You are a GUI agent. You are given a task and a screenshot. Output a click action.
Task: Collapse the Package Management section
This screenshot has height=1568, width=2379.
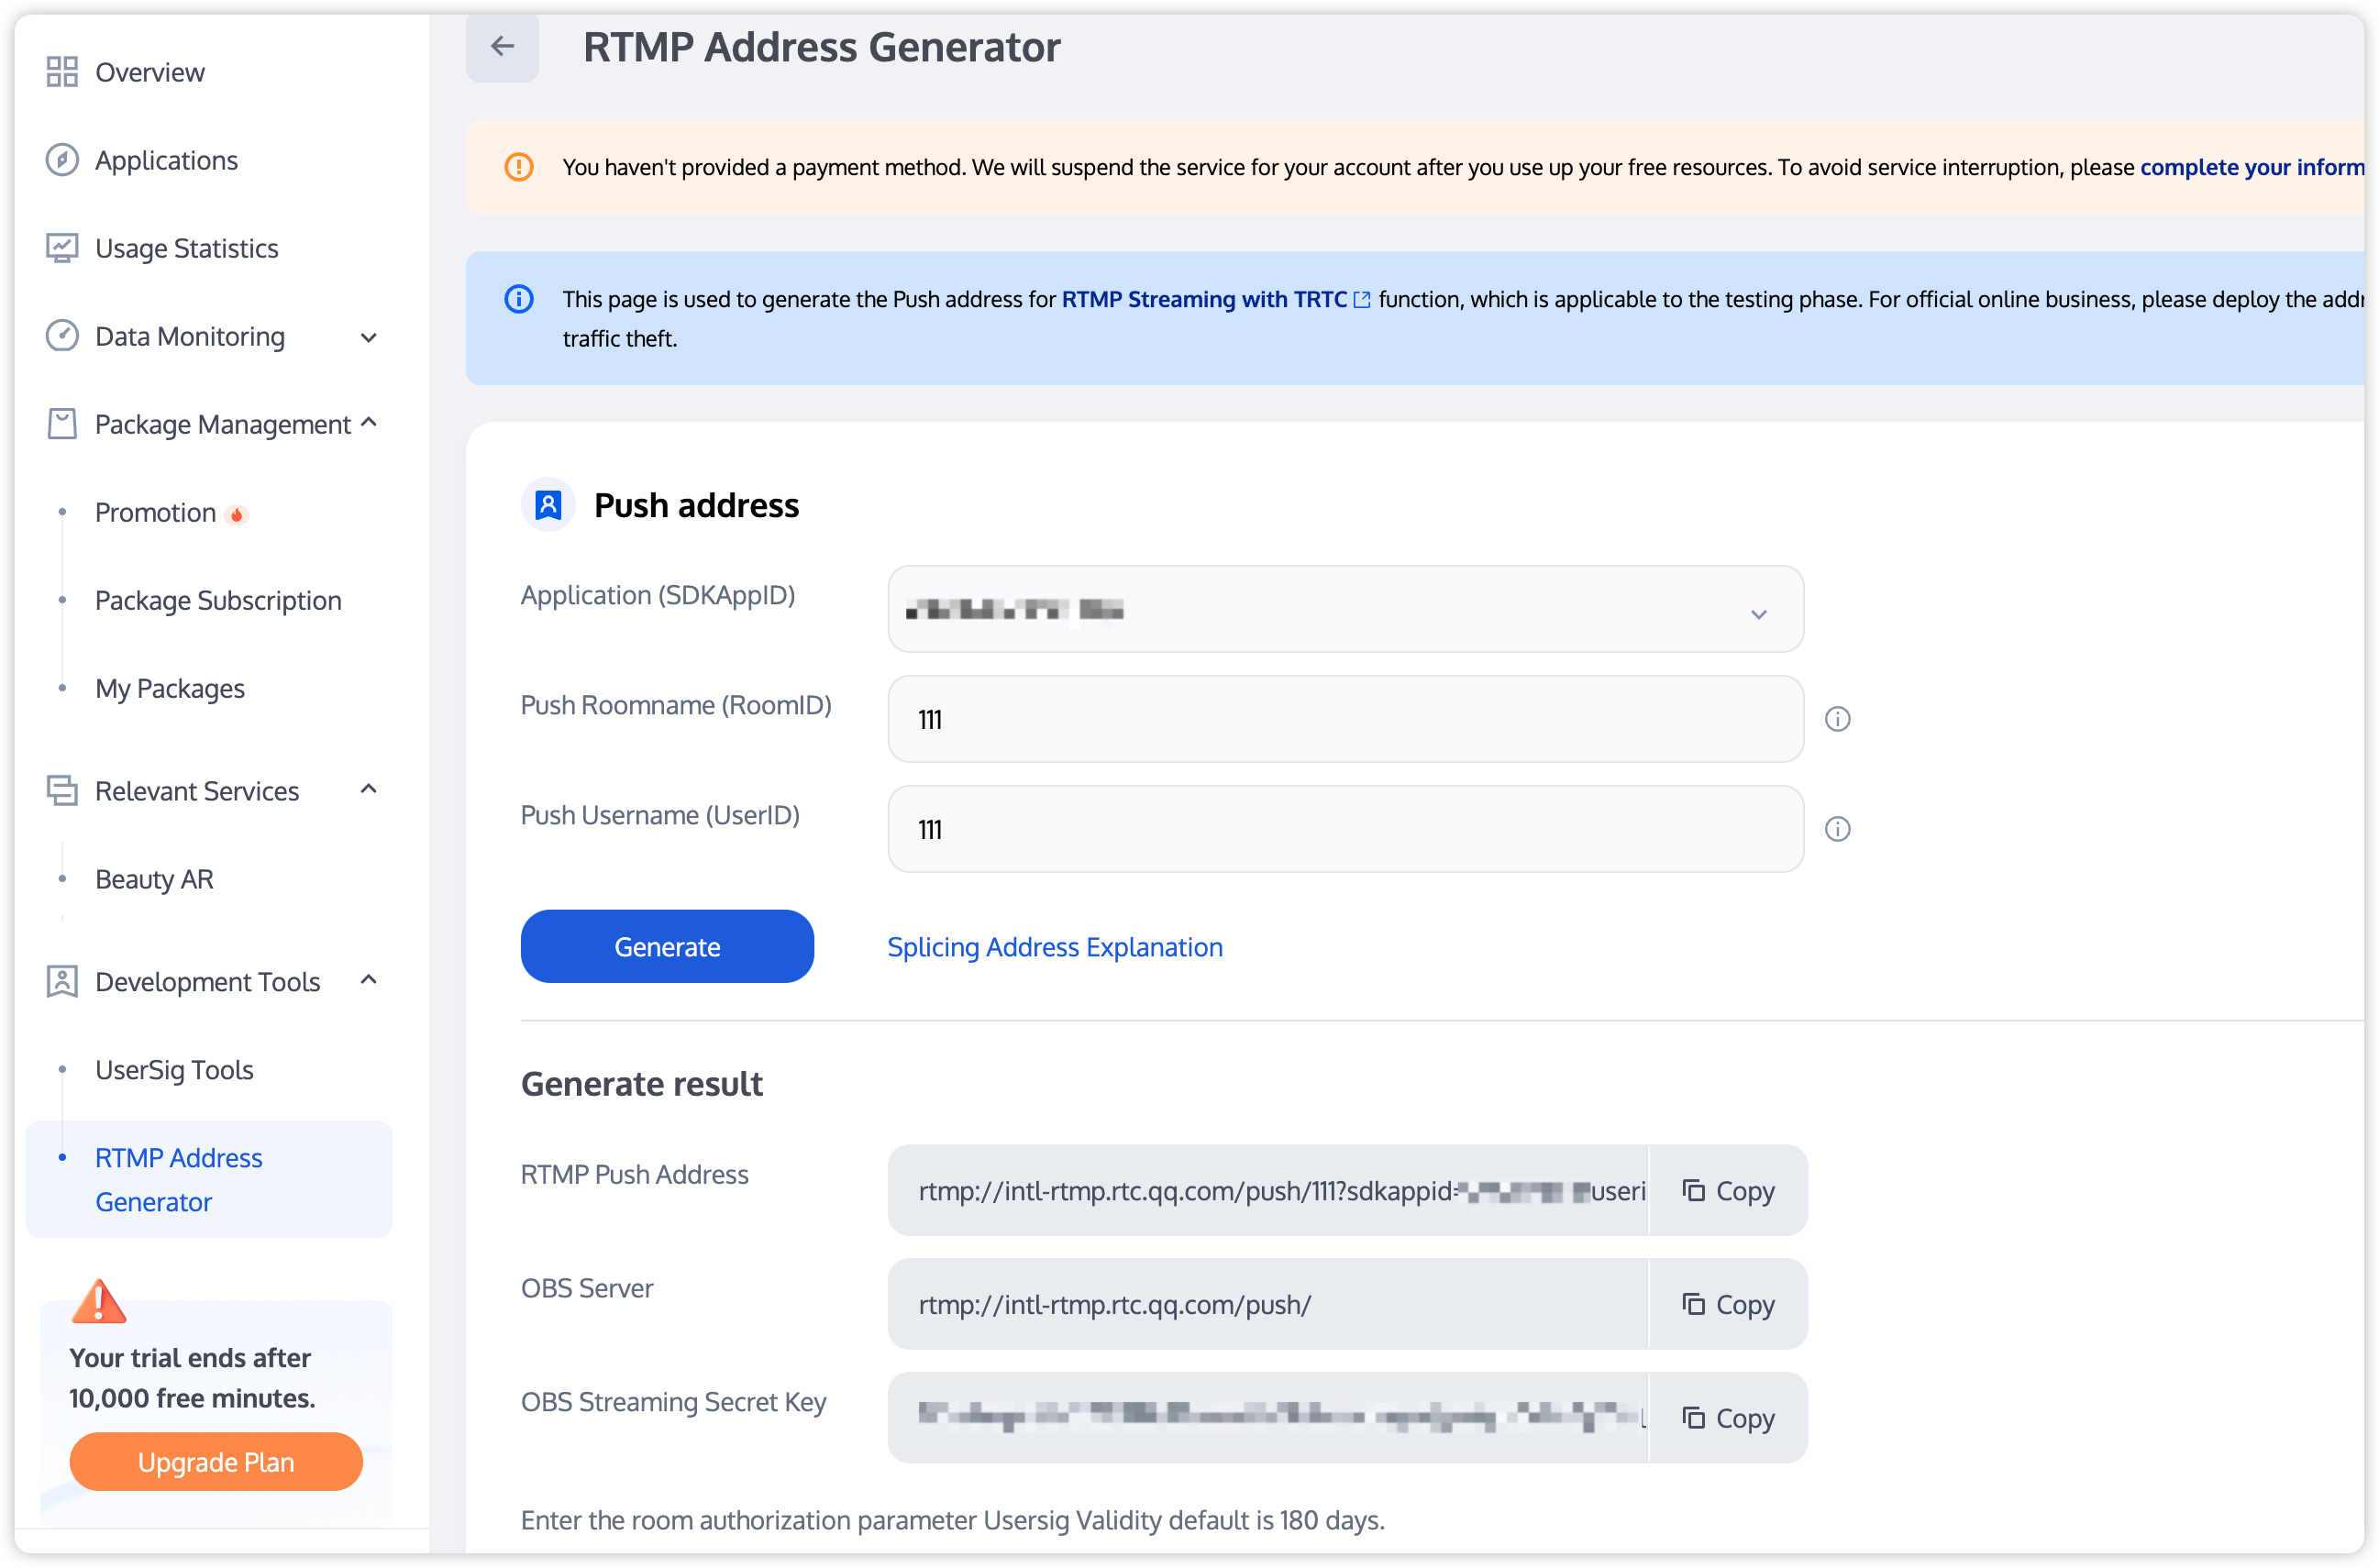pos(368,424)
